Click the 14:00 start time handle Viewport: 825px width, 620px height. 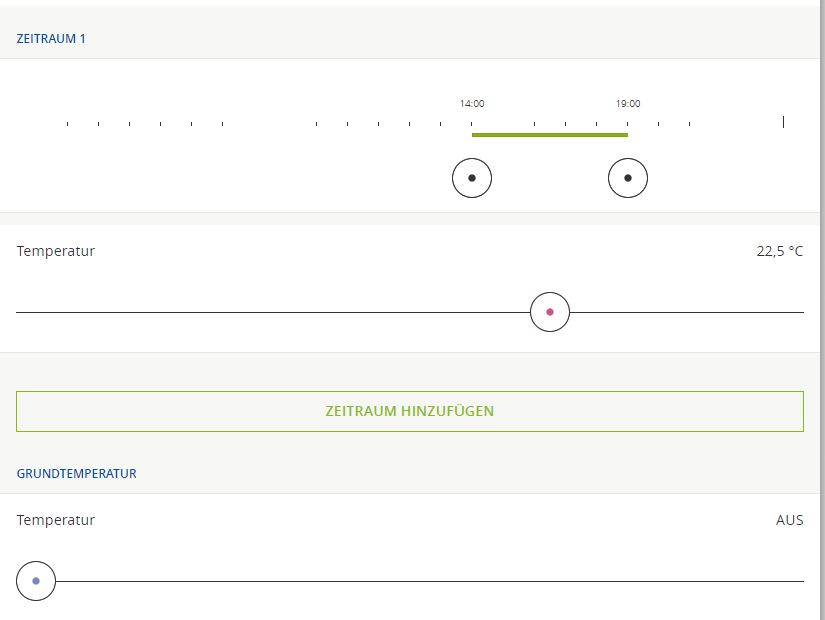point(472,179)
